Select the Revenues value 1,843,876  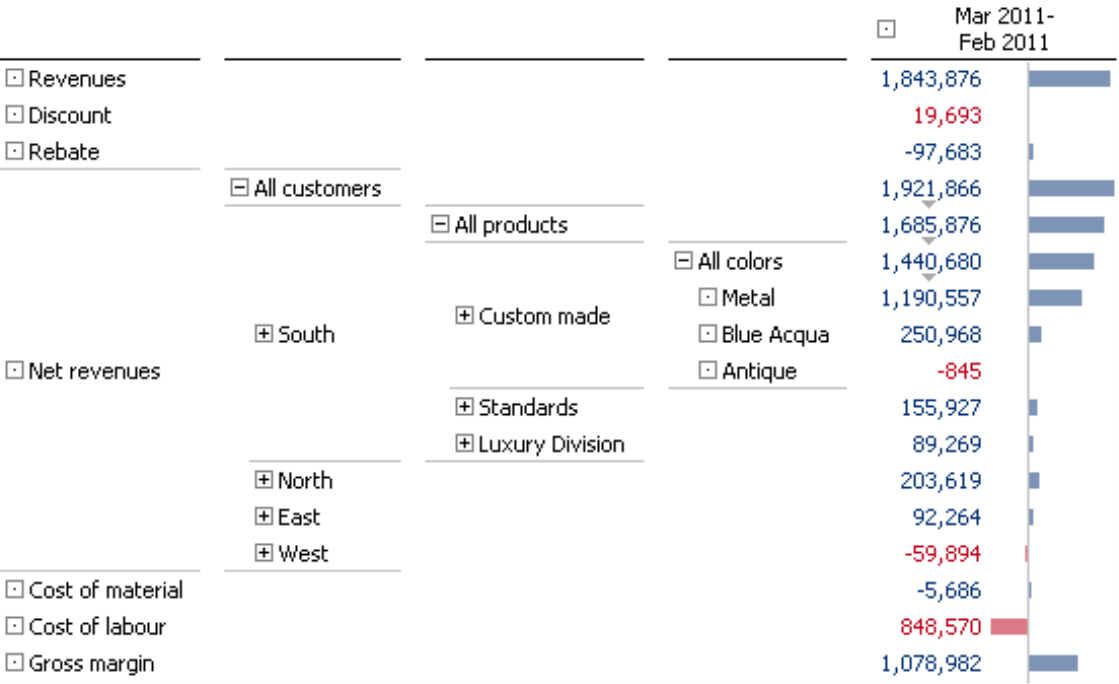pos(931,79)
